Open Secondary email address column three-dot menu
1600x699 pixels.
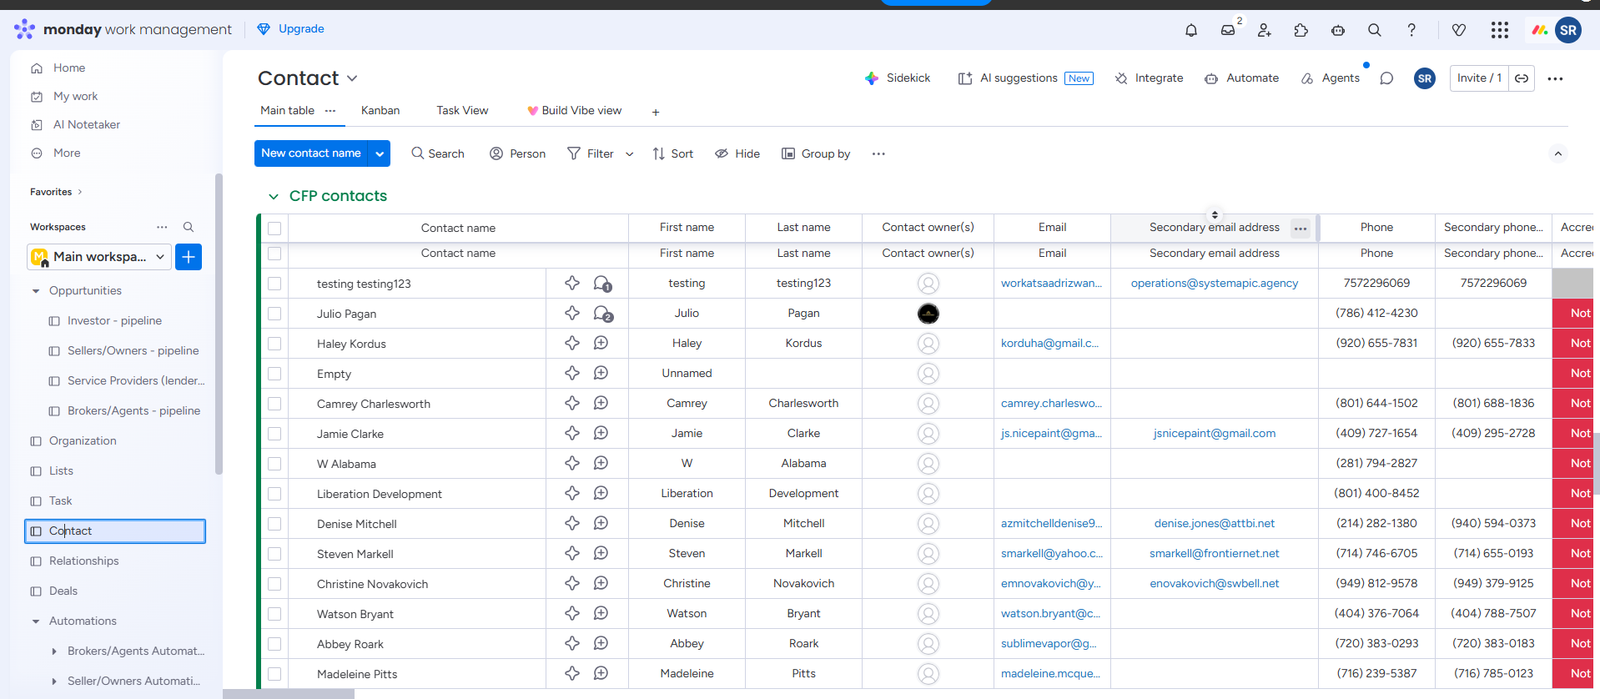tap(1300, 228)
